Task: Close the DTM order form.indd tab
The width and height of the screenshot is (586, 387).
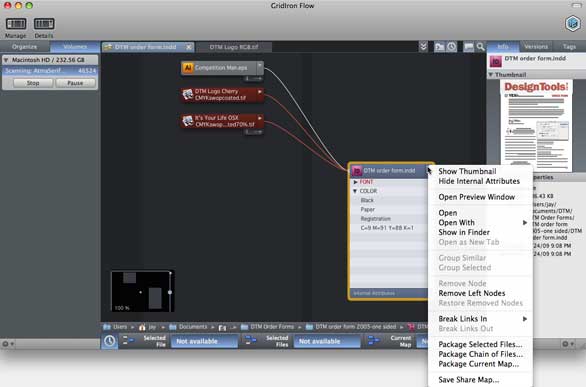Action: (189, 47)
